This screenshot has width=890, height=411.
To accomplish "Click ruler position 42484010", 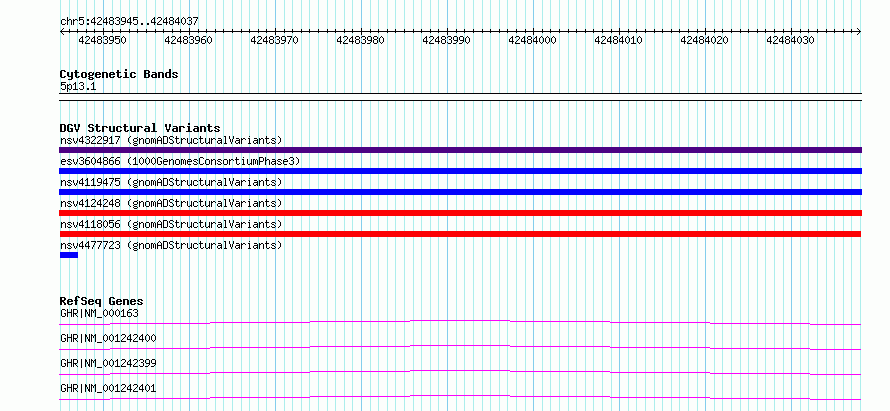I will tap(619, 40).
